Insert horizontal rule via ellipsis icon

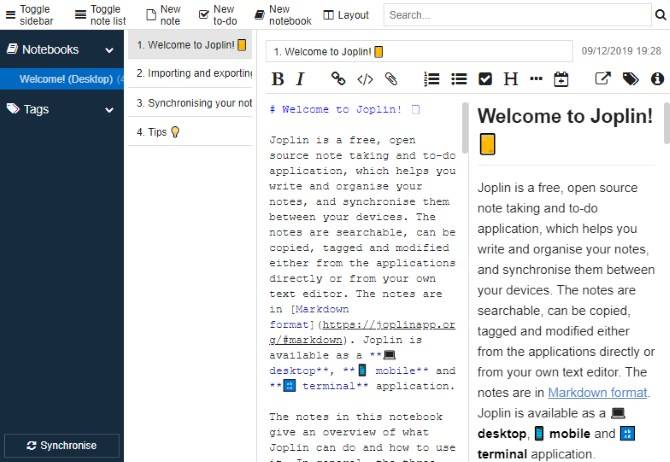(536, 79)
